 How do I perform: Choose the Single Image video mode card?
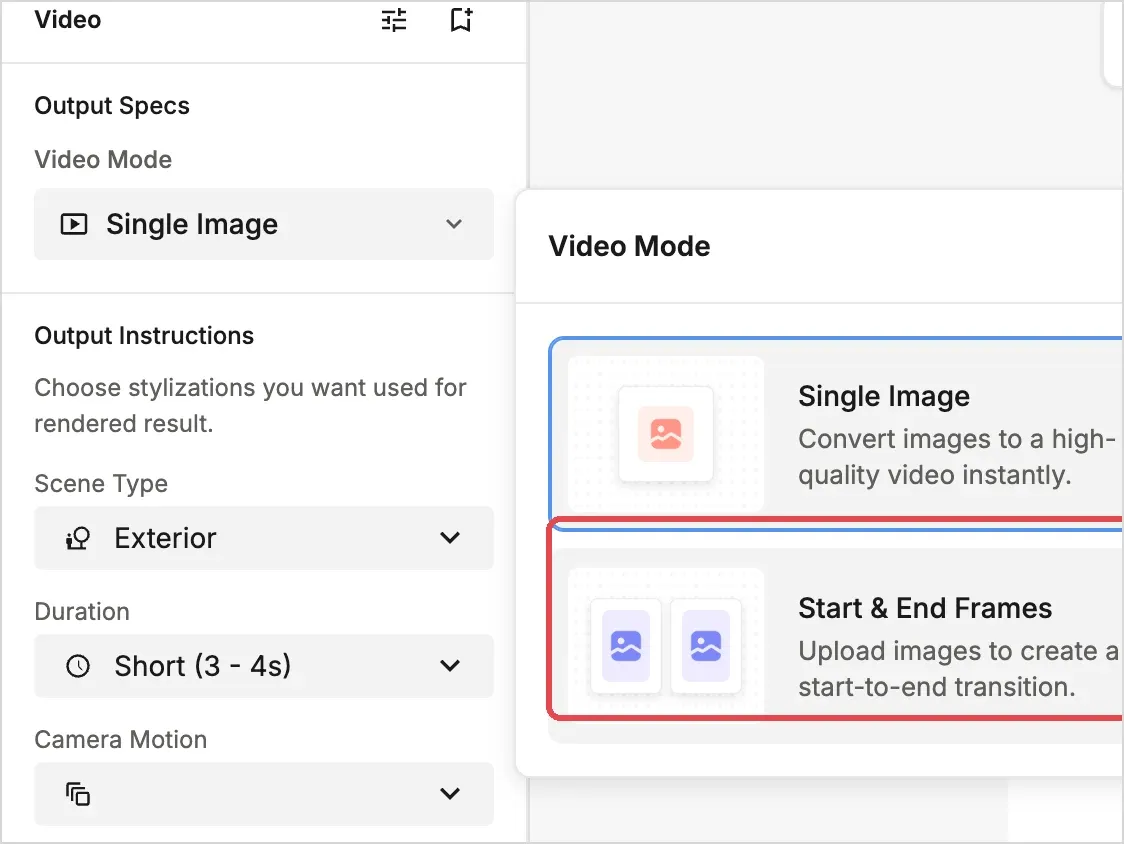click(x=836, y=434)
